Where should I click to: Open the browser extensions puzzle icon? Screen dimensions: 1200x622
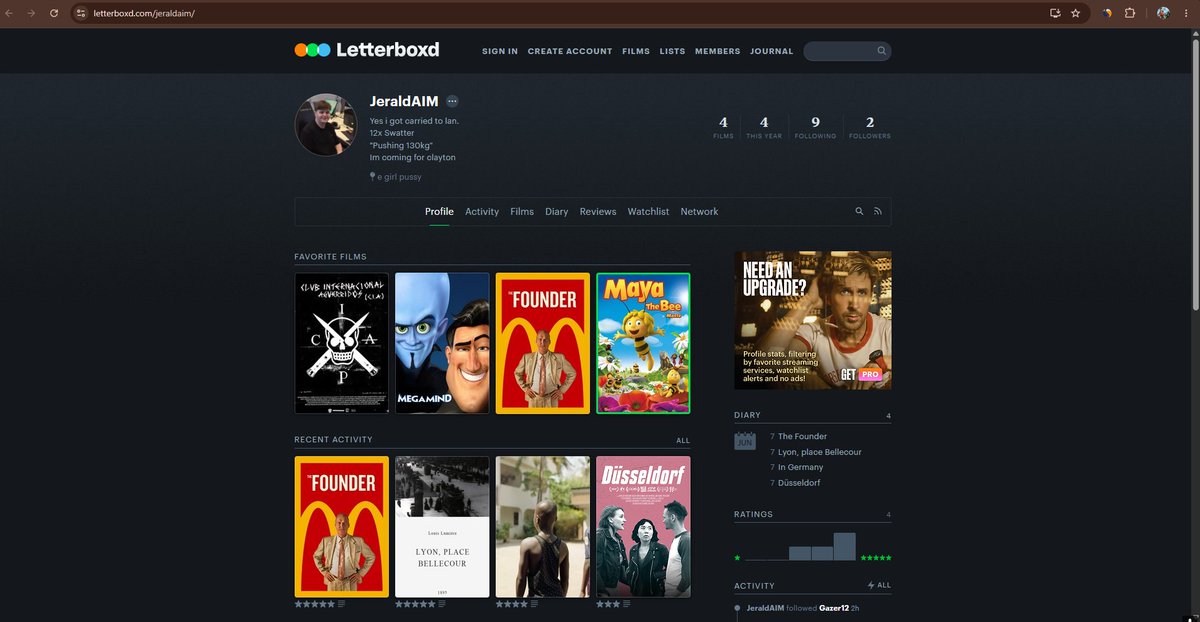tap(1130, 13)
